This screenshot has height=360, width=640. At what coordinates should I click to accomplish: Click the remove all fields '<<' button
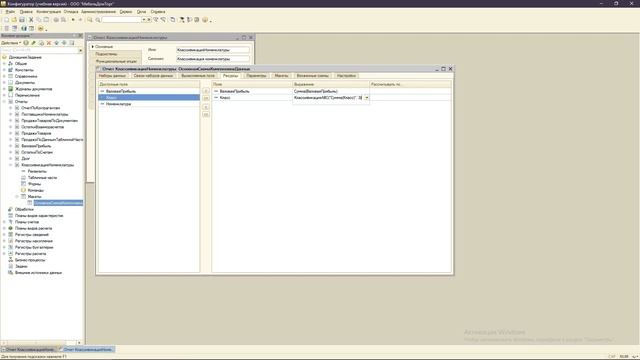tap(206, 115)
